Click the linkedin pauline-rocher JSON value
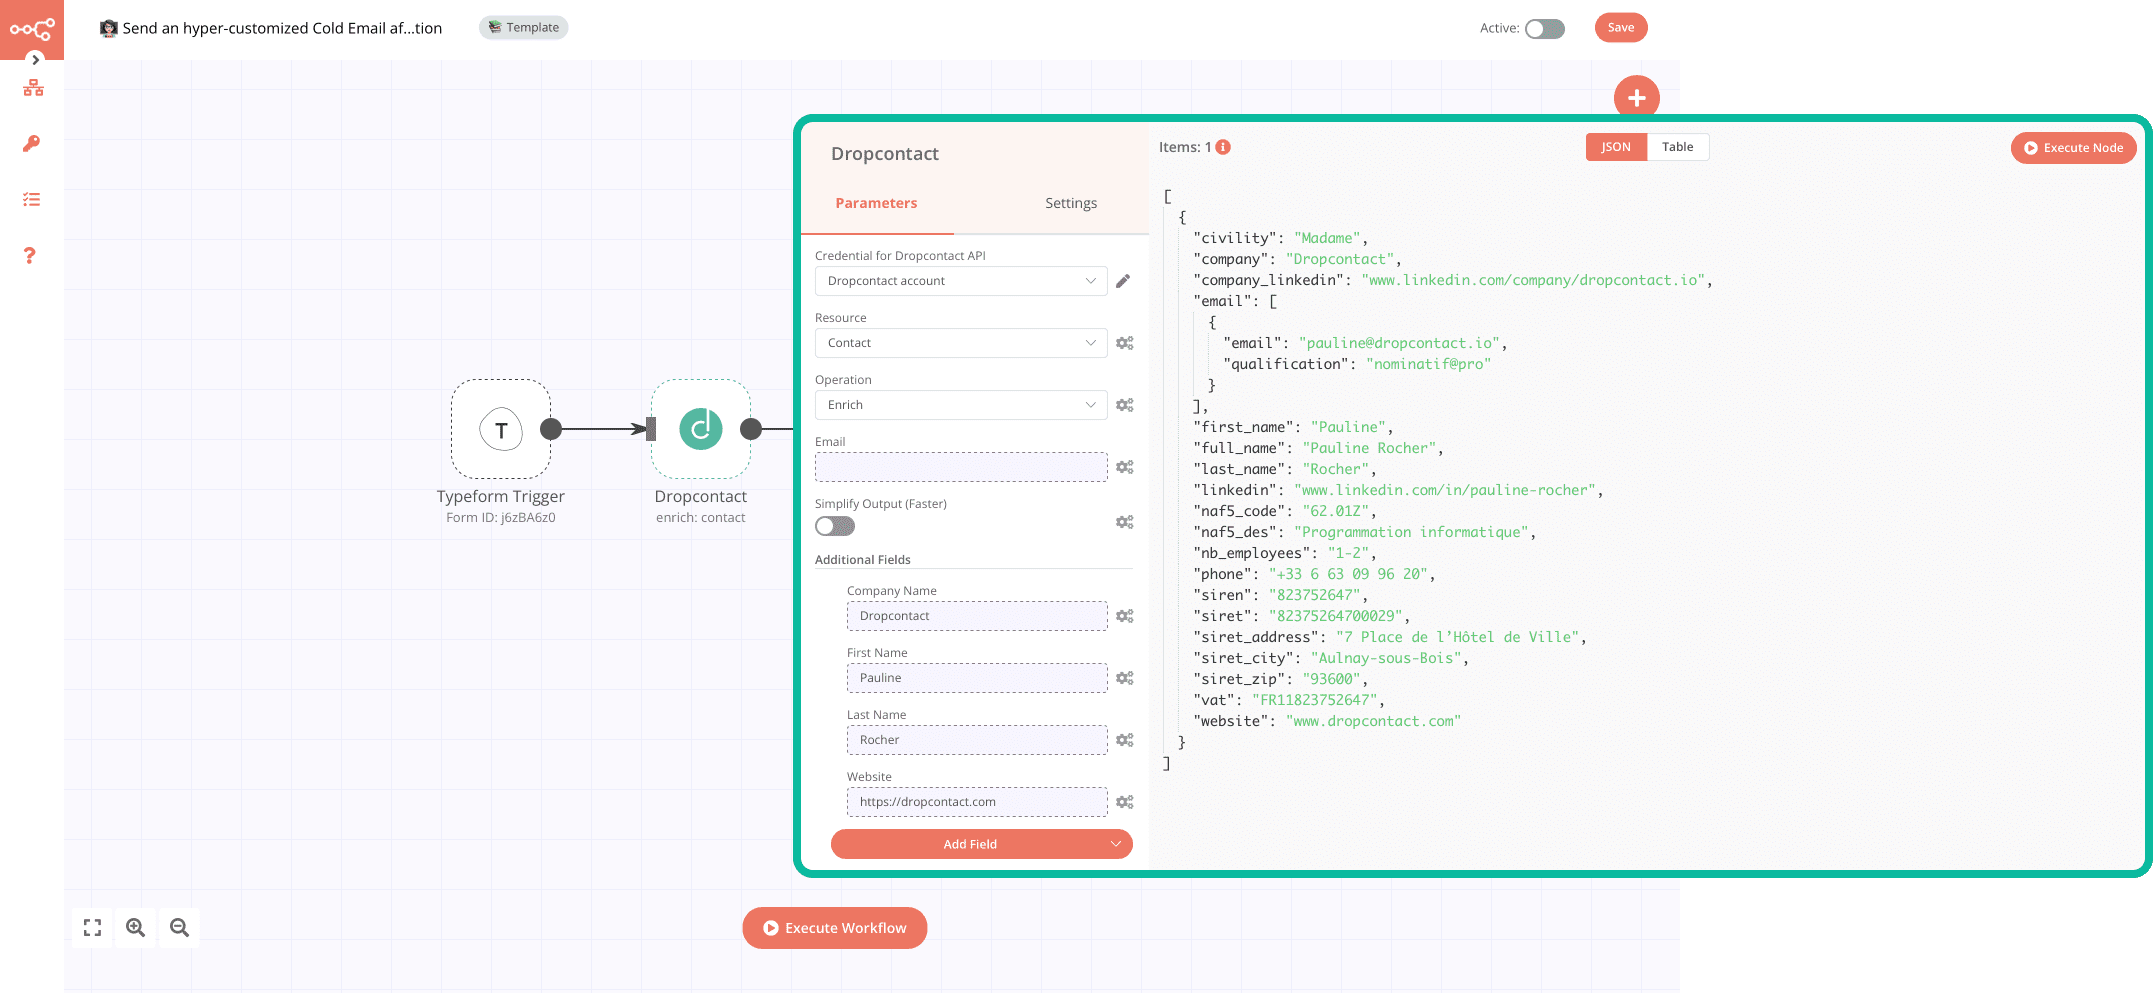 pyautogui.click(x=1446, y=490)
